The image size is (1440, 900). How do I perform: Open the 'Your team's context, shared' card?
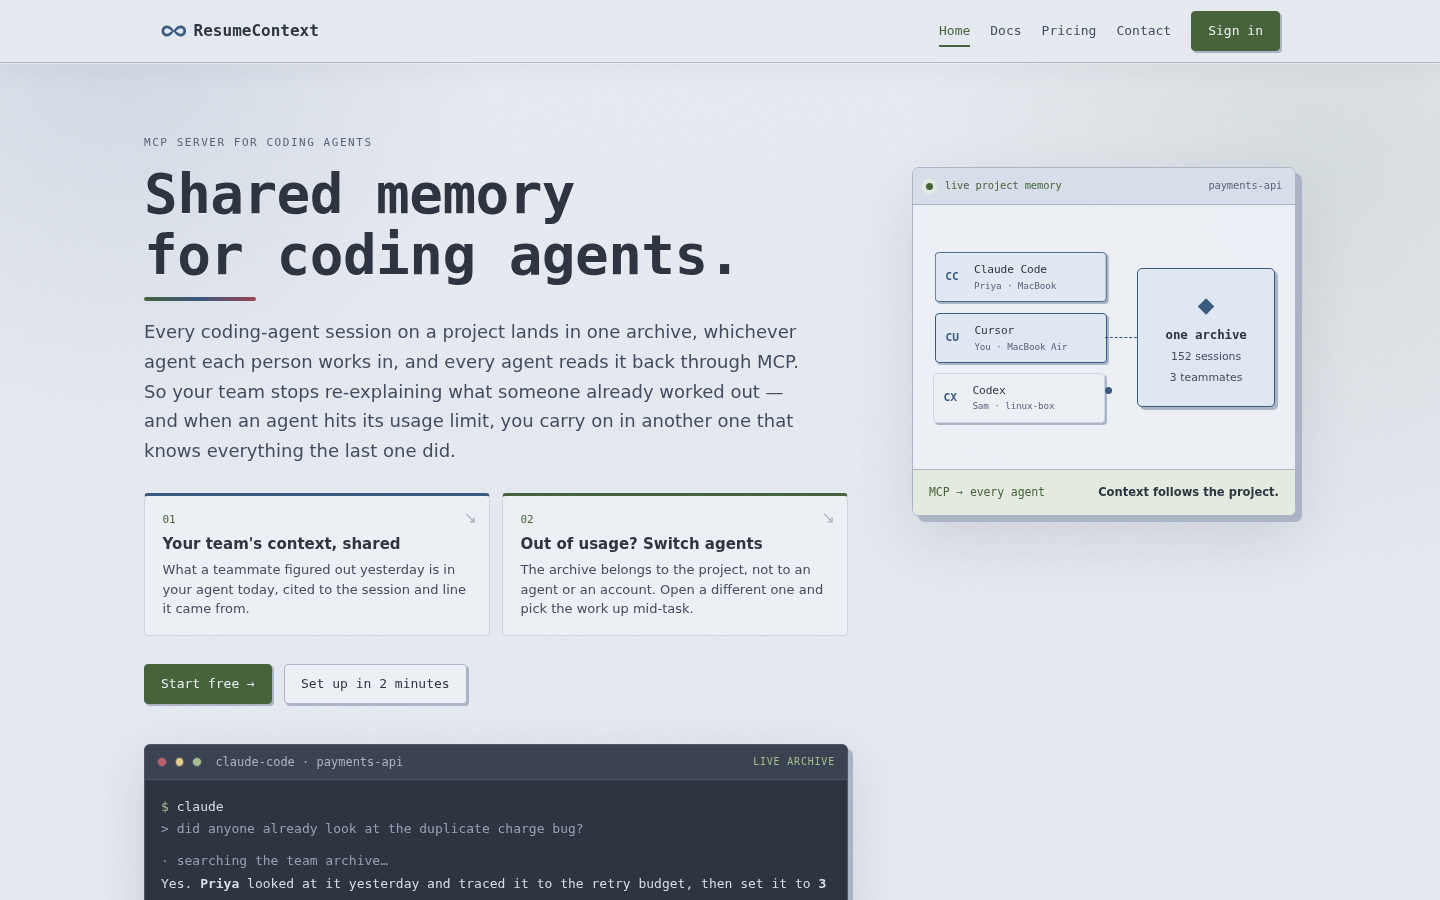click(x=317, y=564)
